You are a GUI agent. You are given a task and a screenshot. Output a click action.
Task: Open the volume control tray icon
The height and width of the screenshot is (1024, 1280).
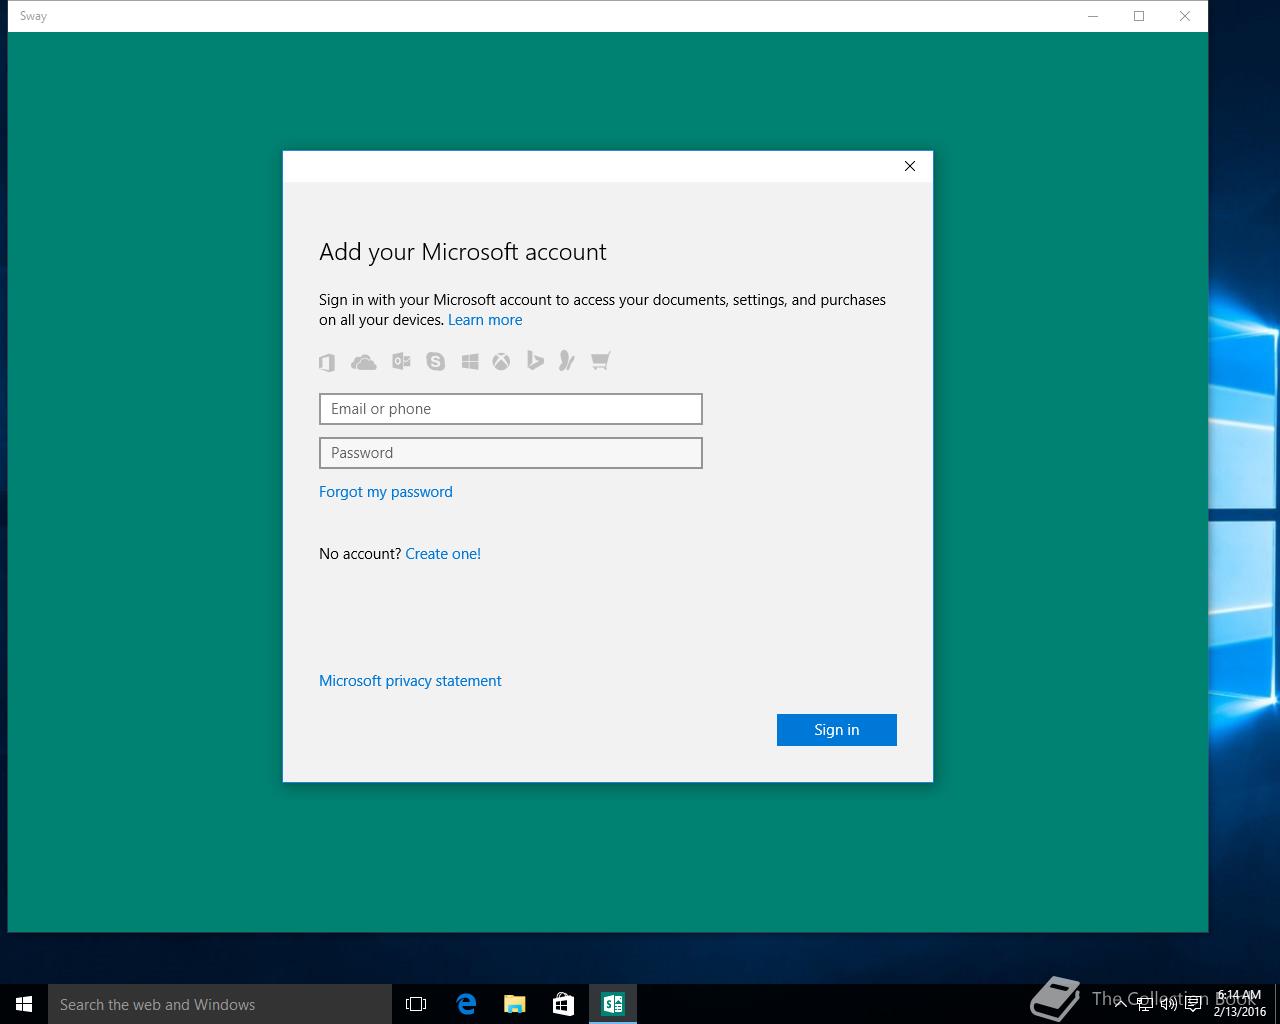coord(1168,1004)
